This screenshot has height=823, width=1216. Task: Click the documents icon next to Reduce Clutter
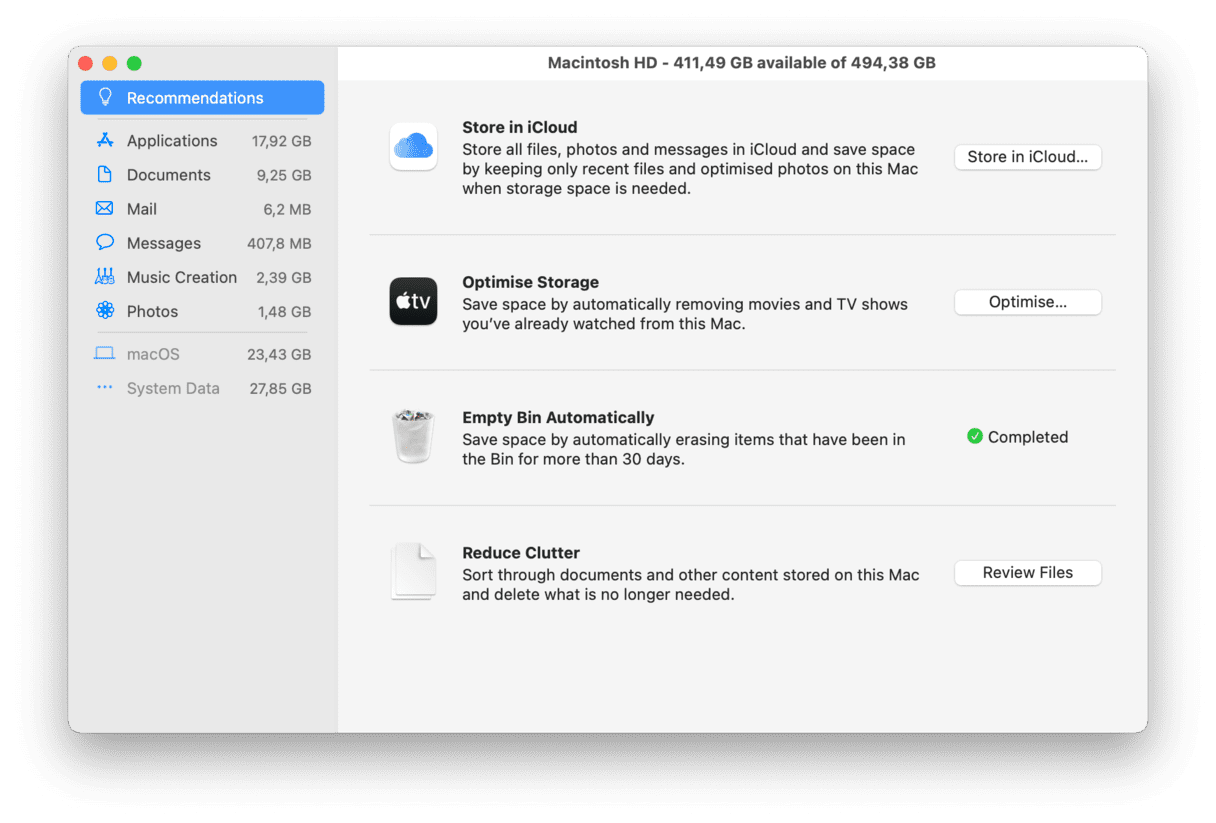coord(413,571)
